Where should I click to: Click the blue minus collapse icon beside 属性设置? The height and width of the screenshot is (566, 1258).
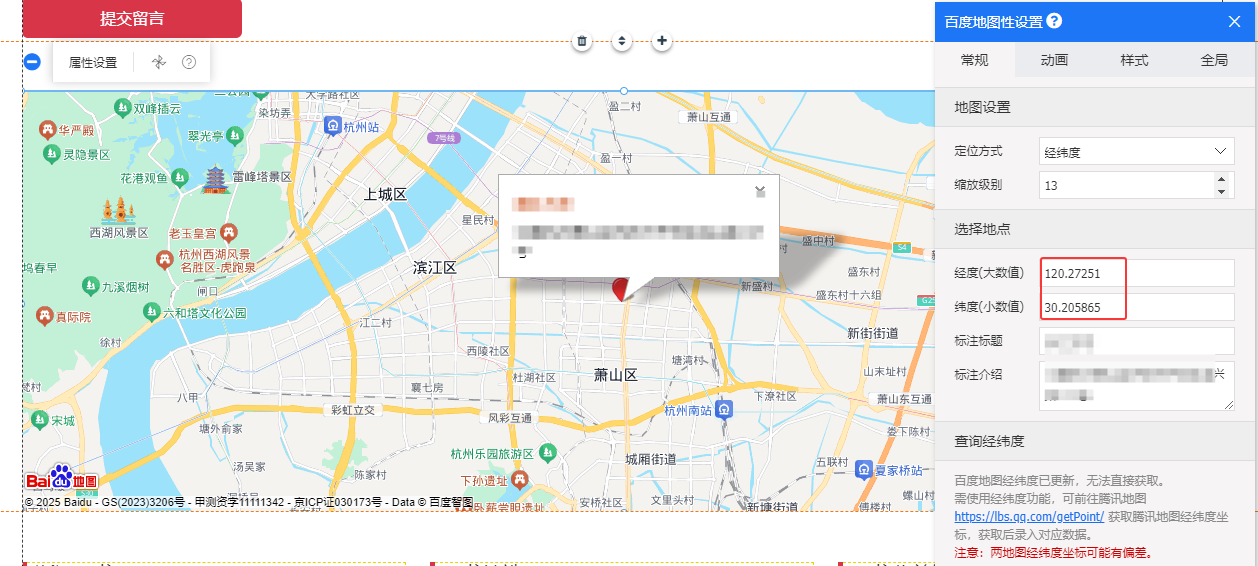click(x=32, y=62)
